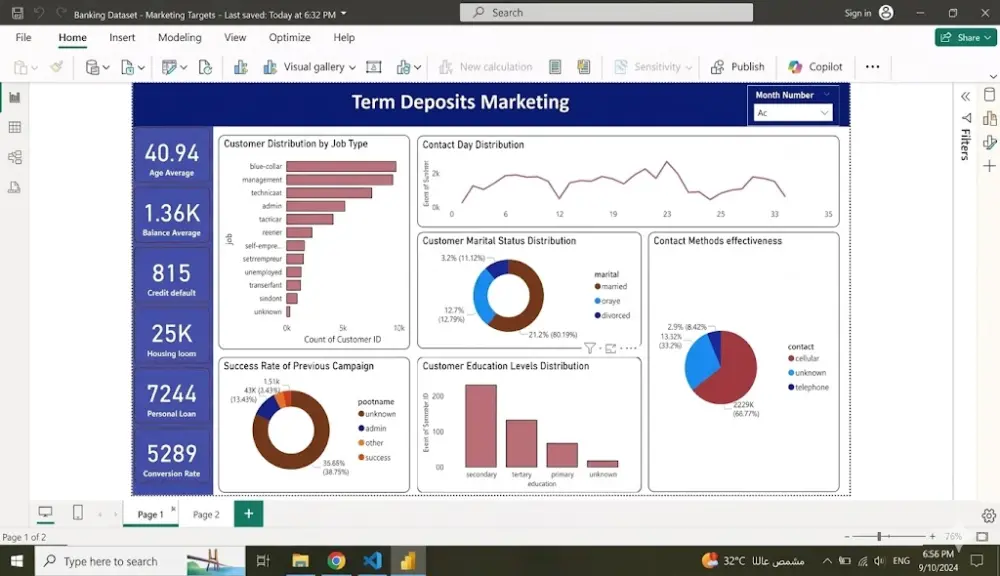The image size is (1000, 576).
Task: Open the Month Number slicer dropdown
Action: coord(826,111)
